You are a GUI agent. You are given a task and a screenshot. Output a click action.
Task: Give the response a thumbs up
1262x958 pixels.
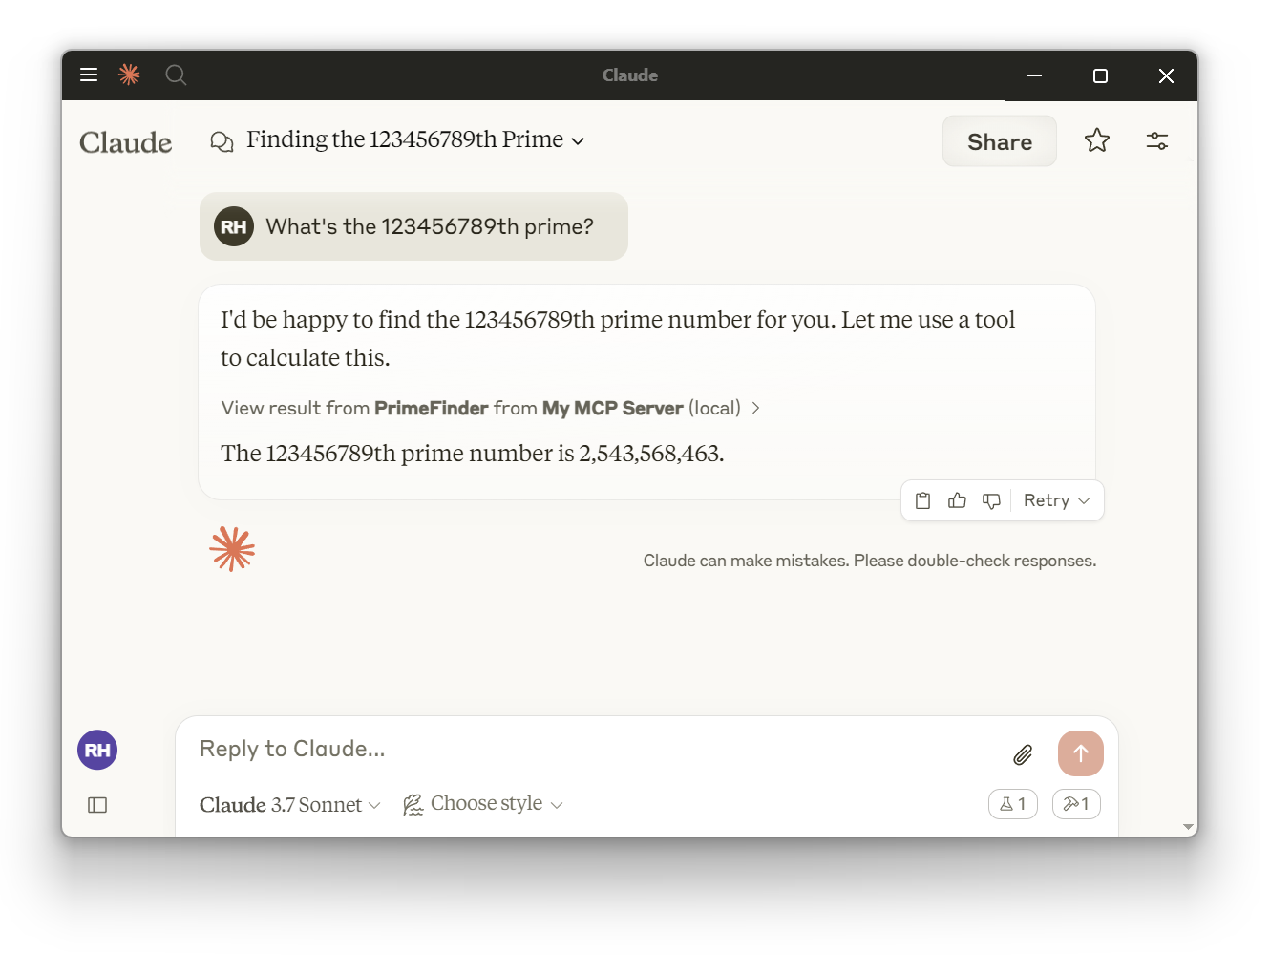click(x=957, y=501)
